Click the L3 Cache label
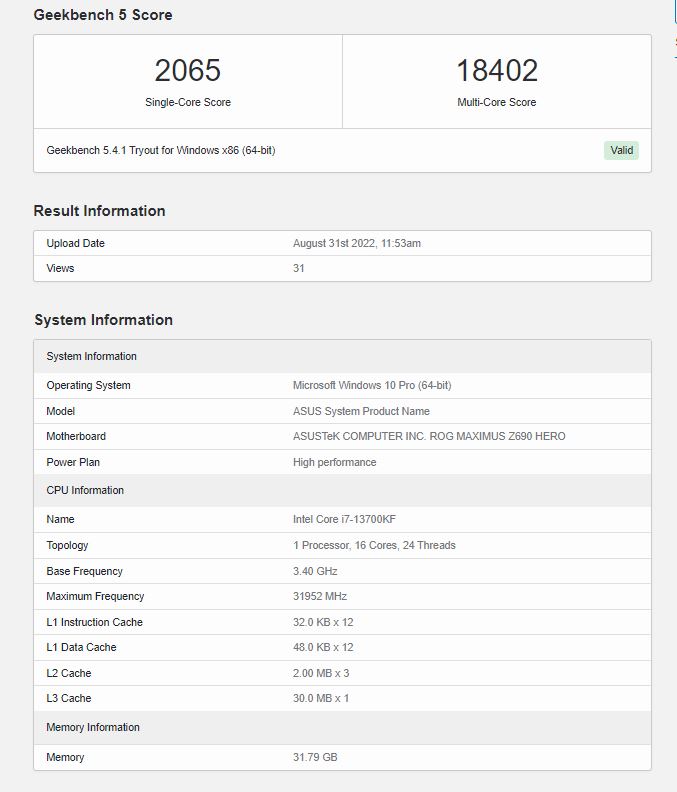677x792 pixels. coord(69,698)
